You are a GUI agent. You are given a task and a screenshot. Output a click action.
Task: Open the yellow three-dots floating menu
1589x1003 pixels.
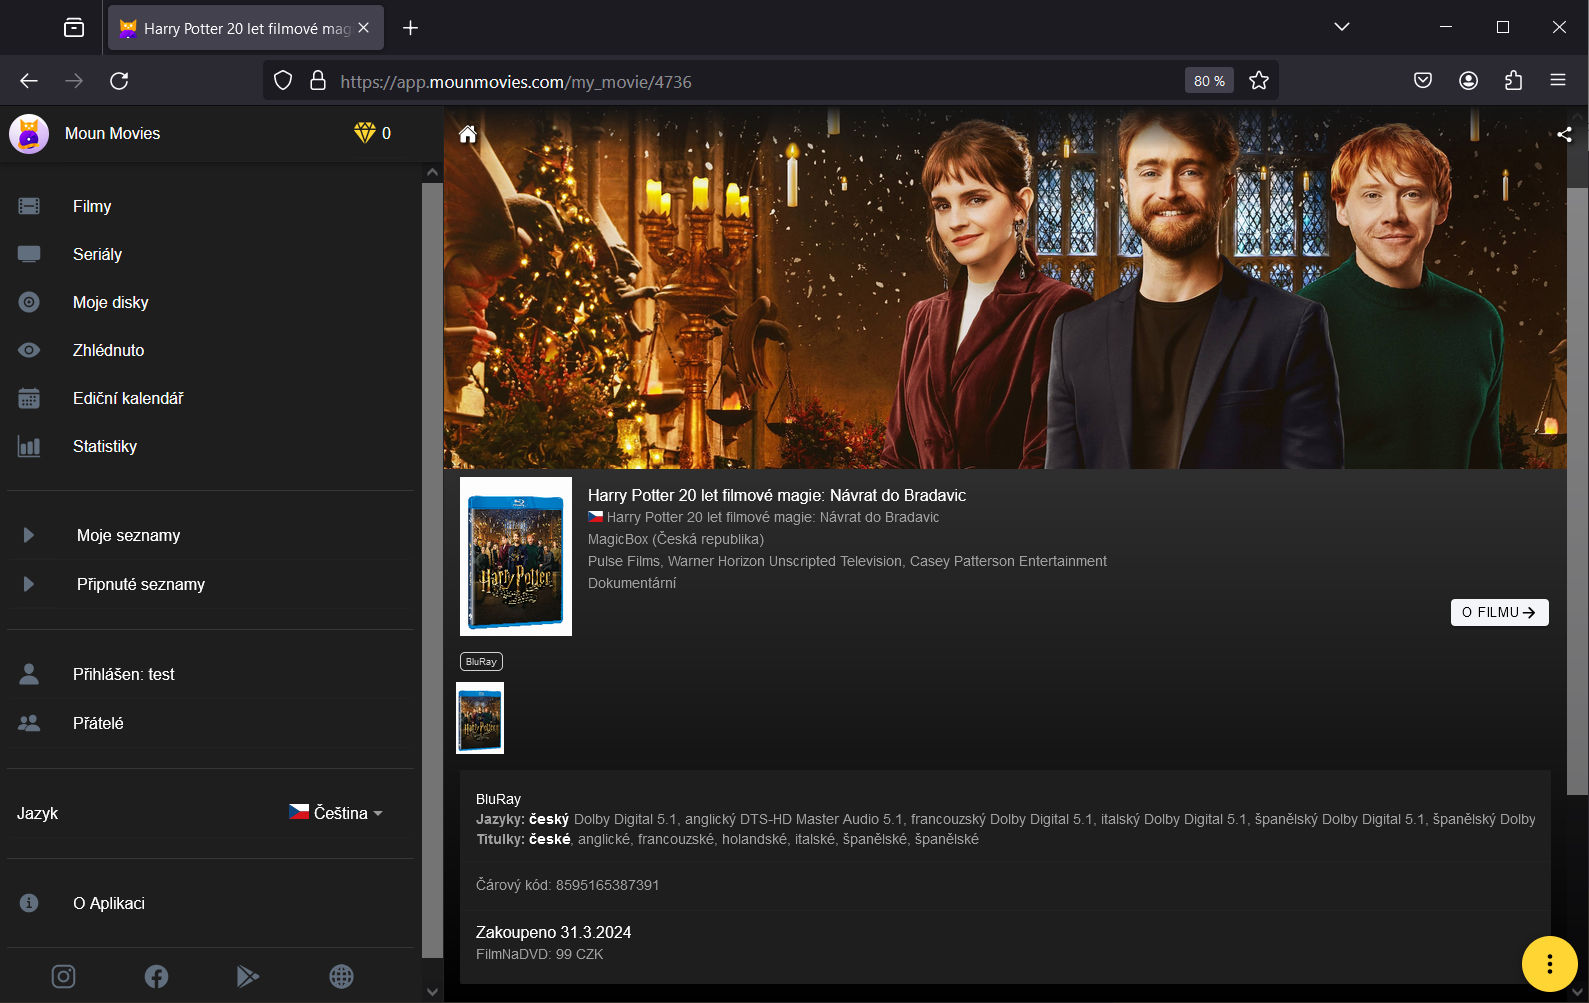pyautogui.click(x=1549, y=964)
